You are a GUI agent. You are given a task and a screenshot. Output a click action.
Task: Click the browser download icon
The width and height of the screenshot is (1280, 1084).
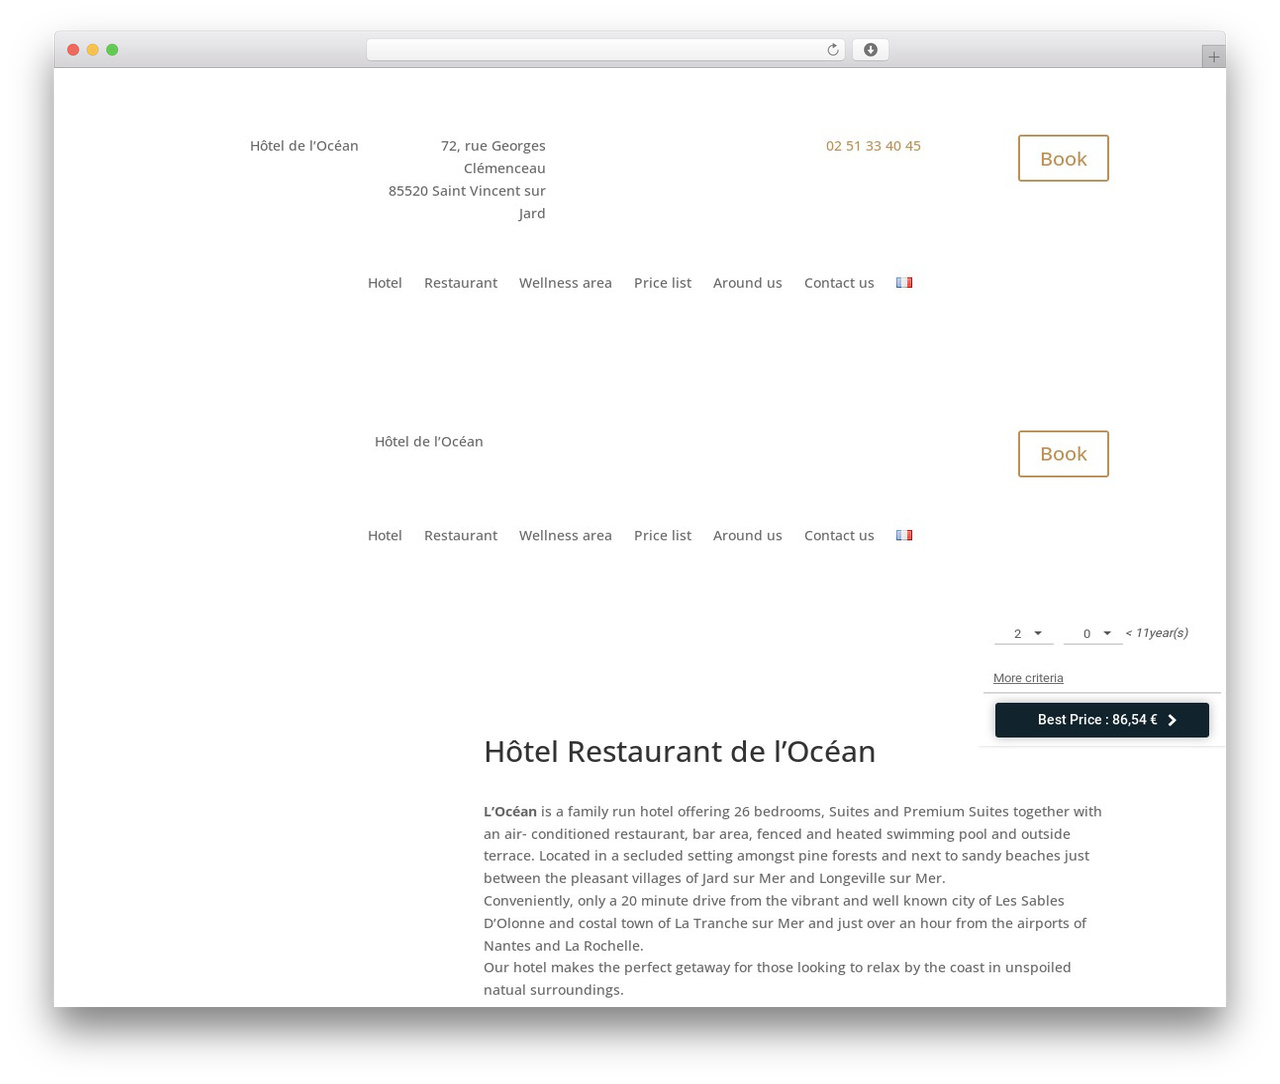(870, 50)
